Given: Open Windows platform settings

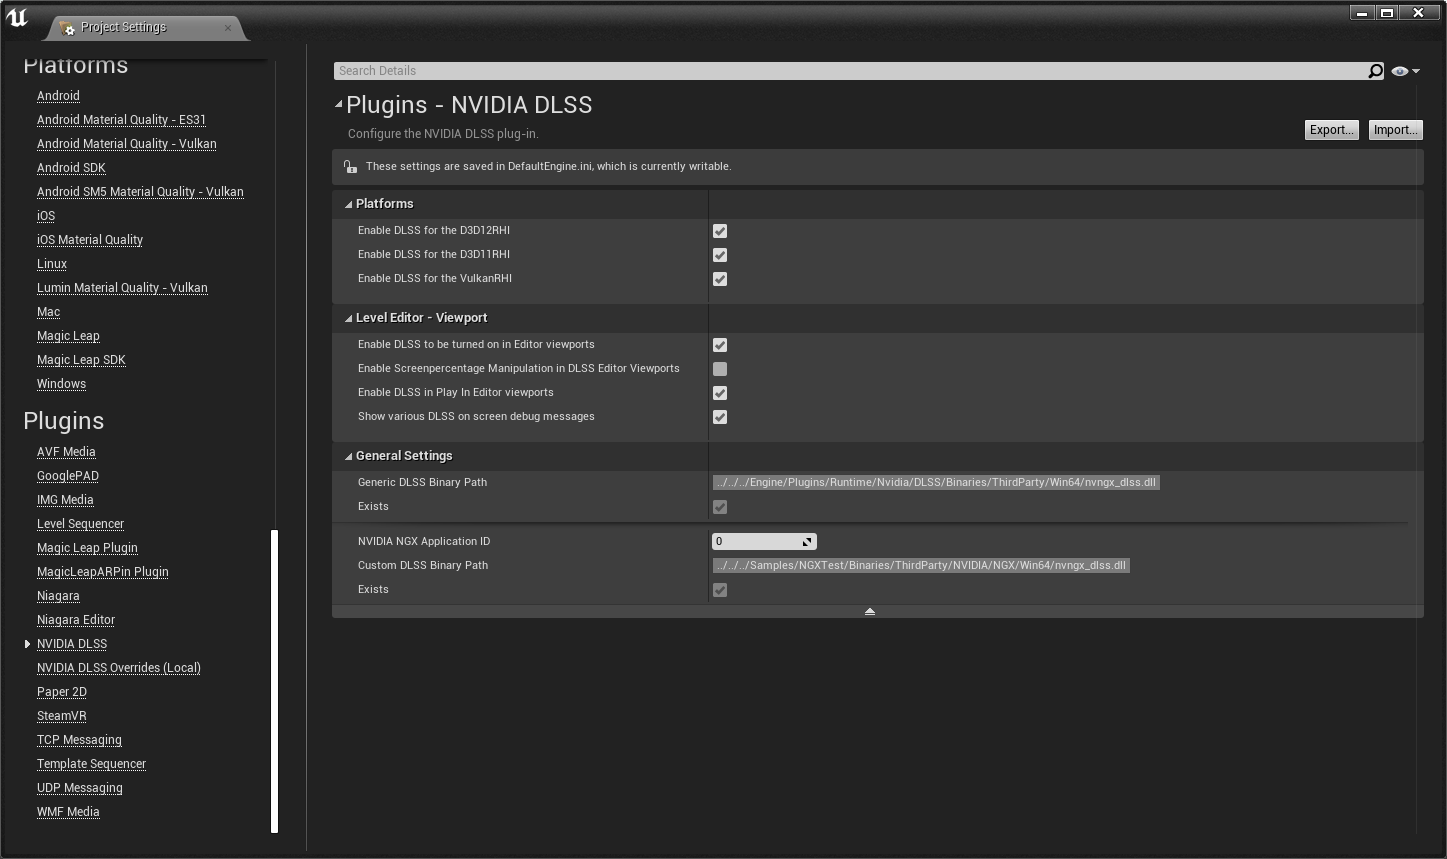Looking at the screenshot, I should [x=61, y=384].
